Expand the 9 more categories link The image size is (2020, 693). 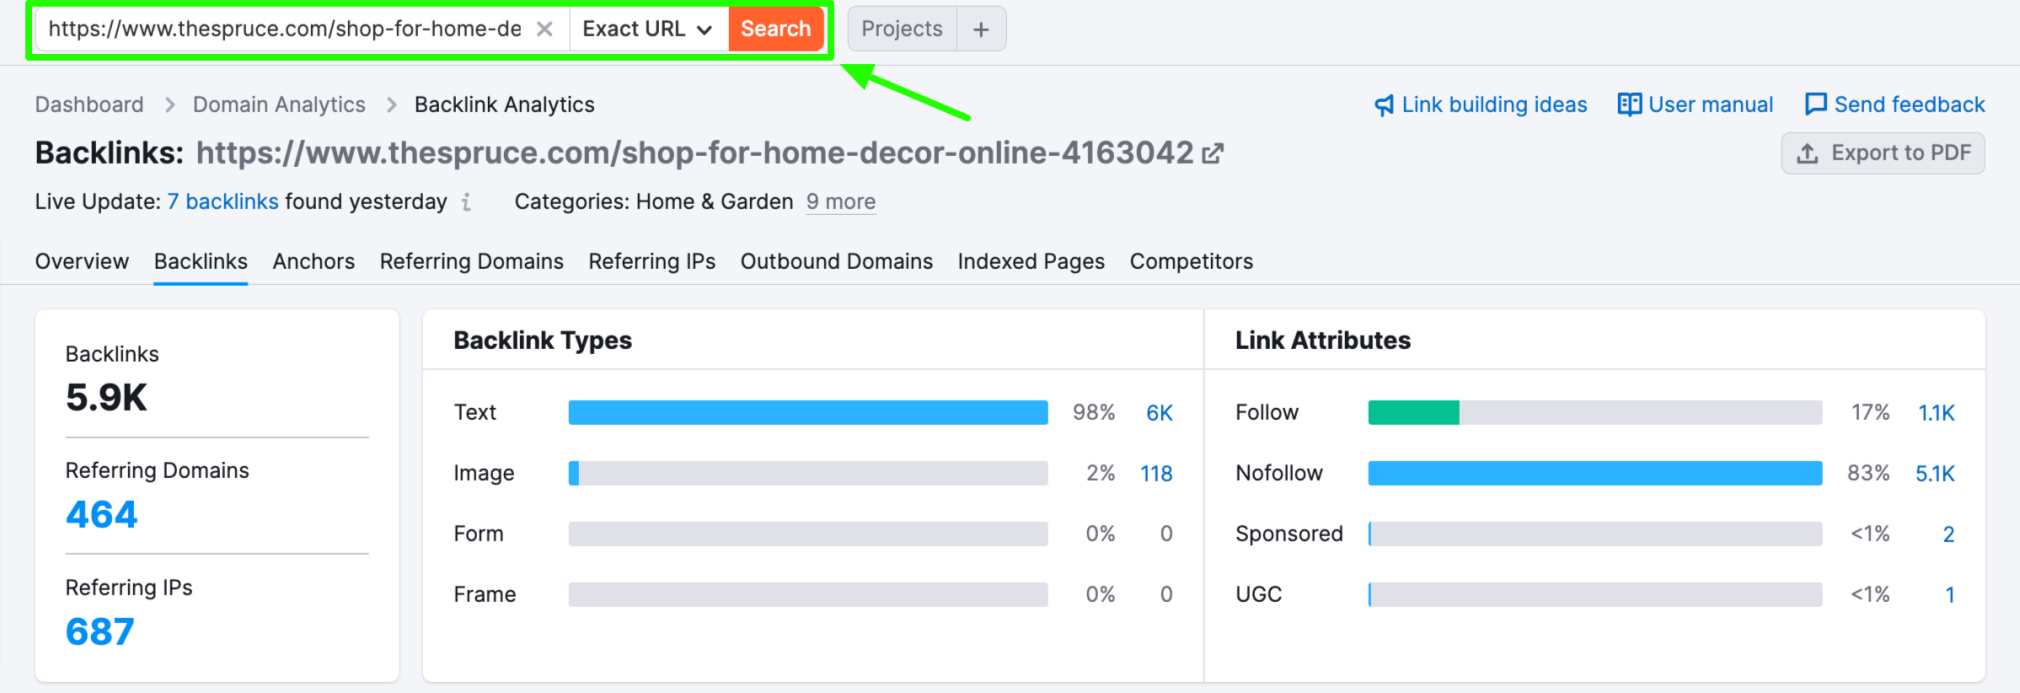coord(841,202)
